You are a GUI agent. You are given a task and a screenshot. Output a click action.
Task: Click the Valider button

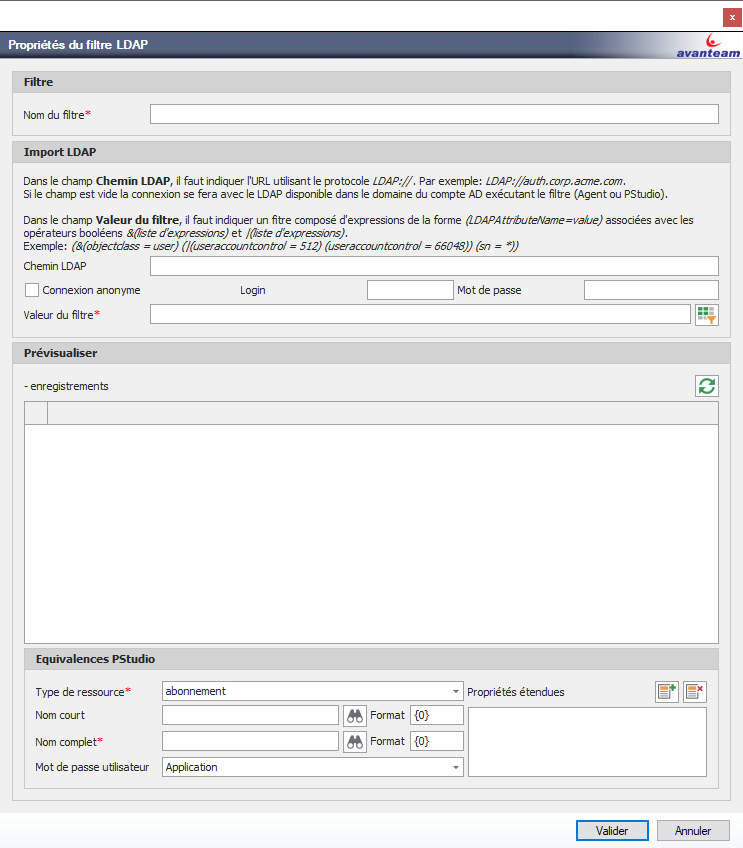612,831
